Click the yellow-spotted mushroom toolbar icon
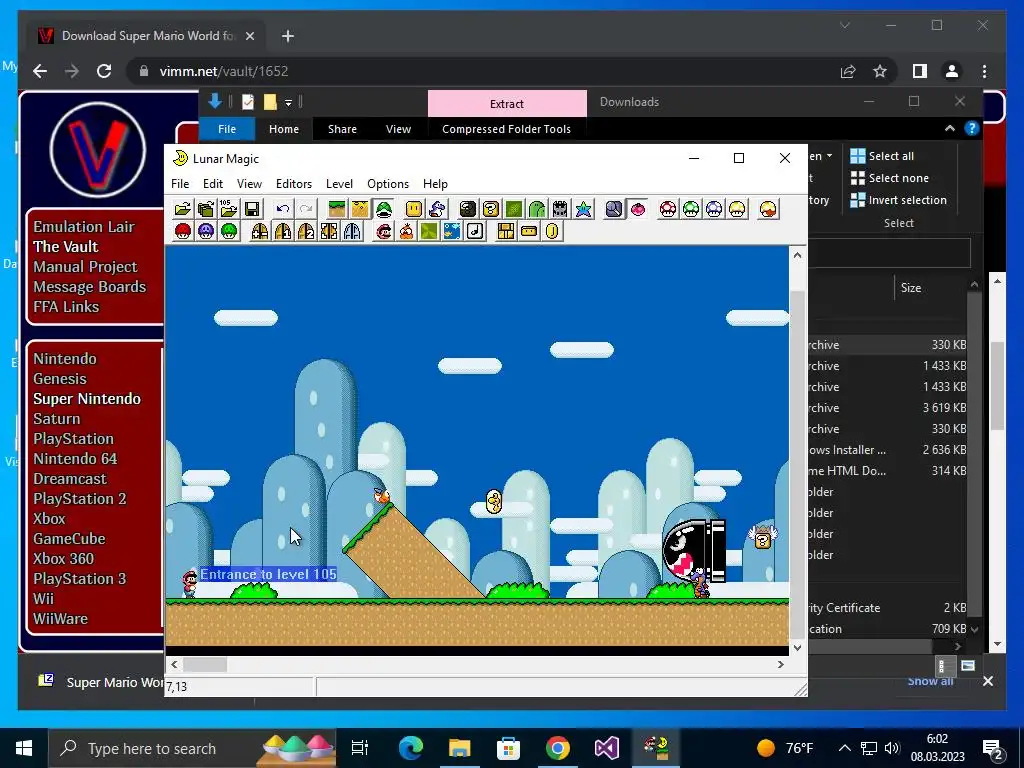The image size is (1024, 768). point(737,209)
